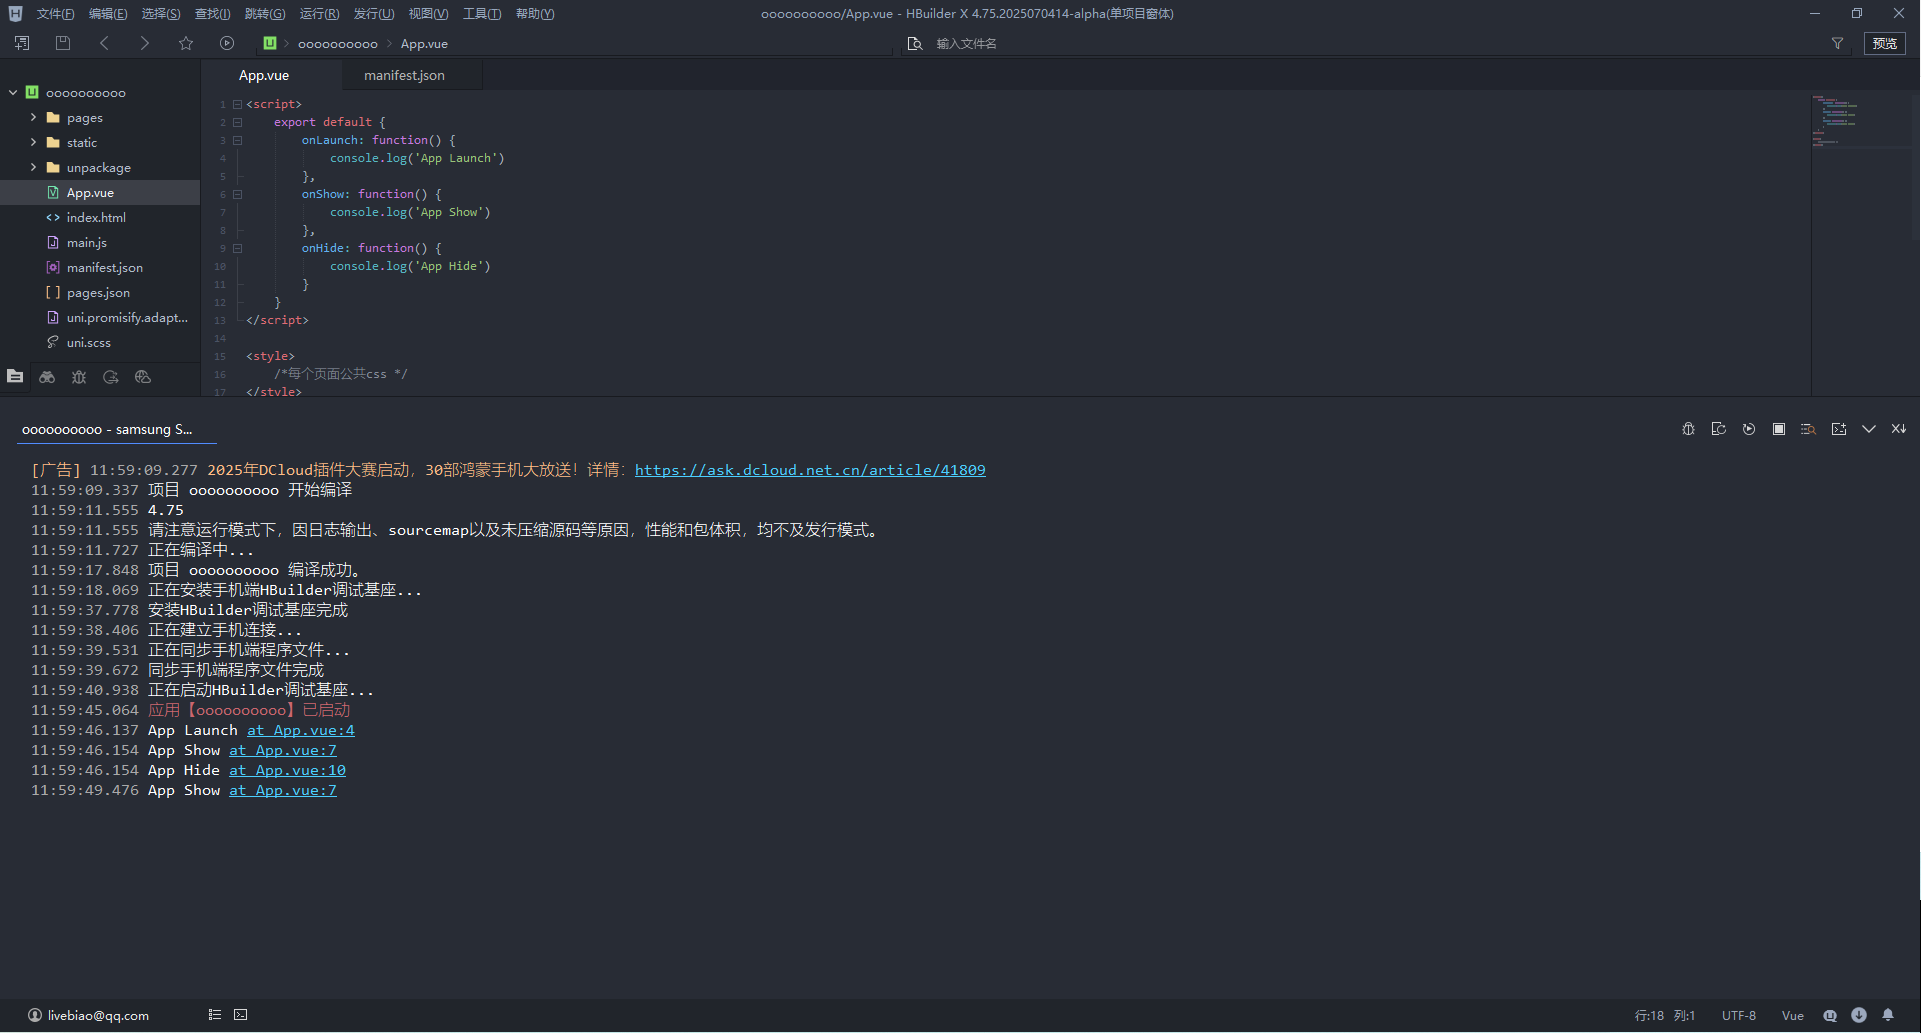The image size is (1921, 1033).
Task: Go back with the left arrow icon
Action: [104, 43]
